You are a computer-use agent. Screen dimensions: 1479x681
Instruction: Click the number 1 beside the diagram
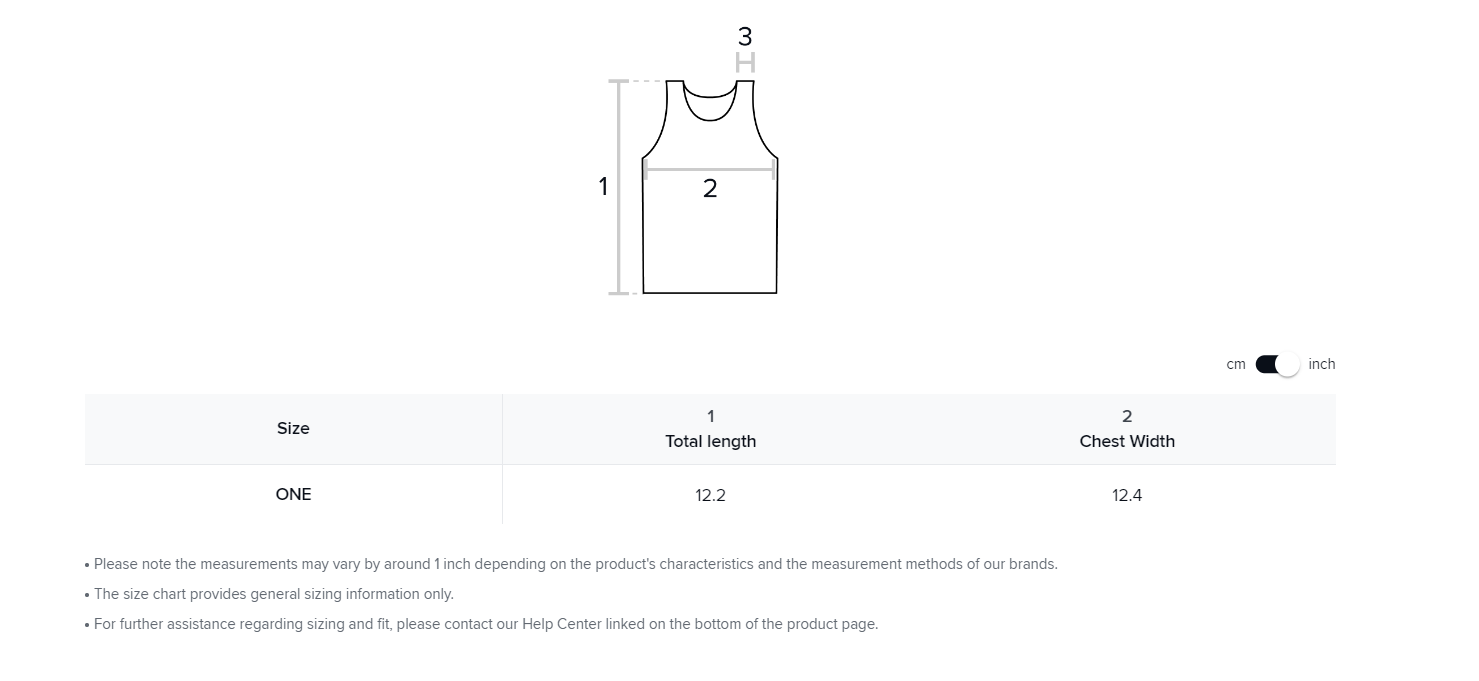pos(603,187)
